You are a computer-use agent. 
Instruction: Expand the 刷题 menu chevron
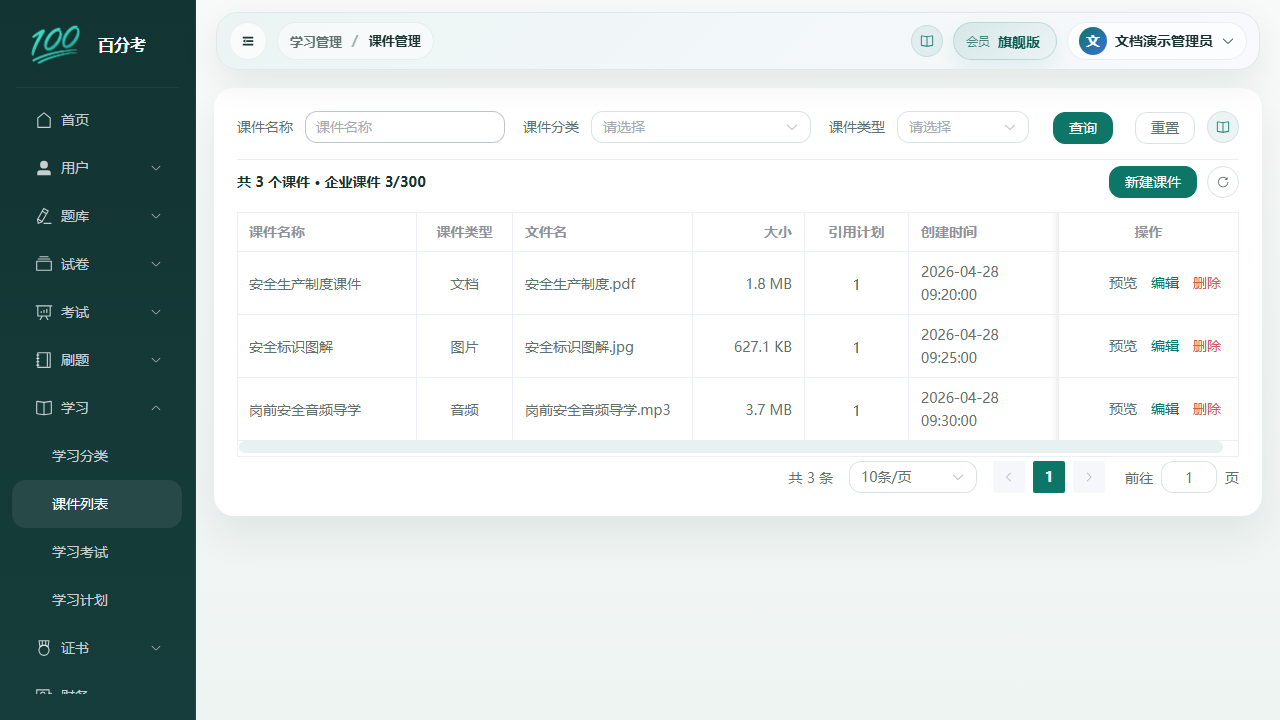tap(156, 360)
